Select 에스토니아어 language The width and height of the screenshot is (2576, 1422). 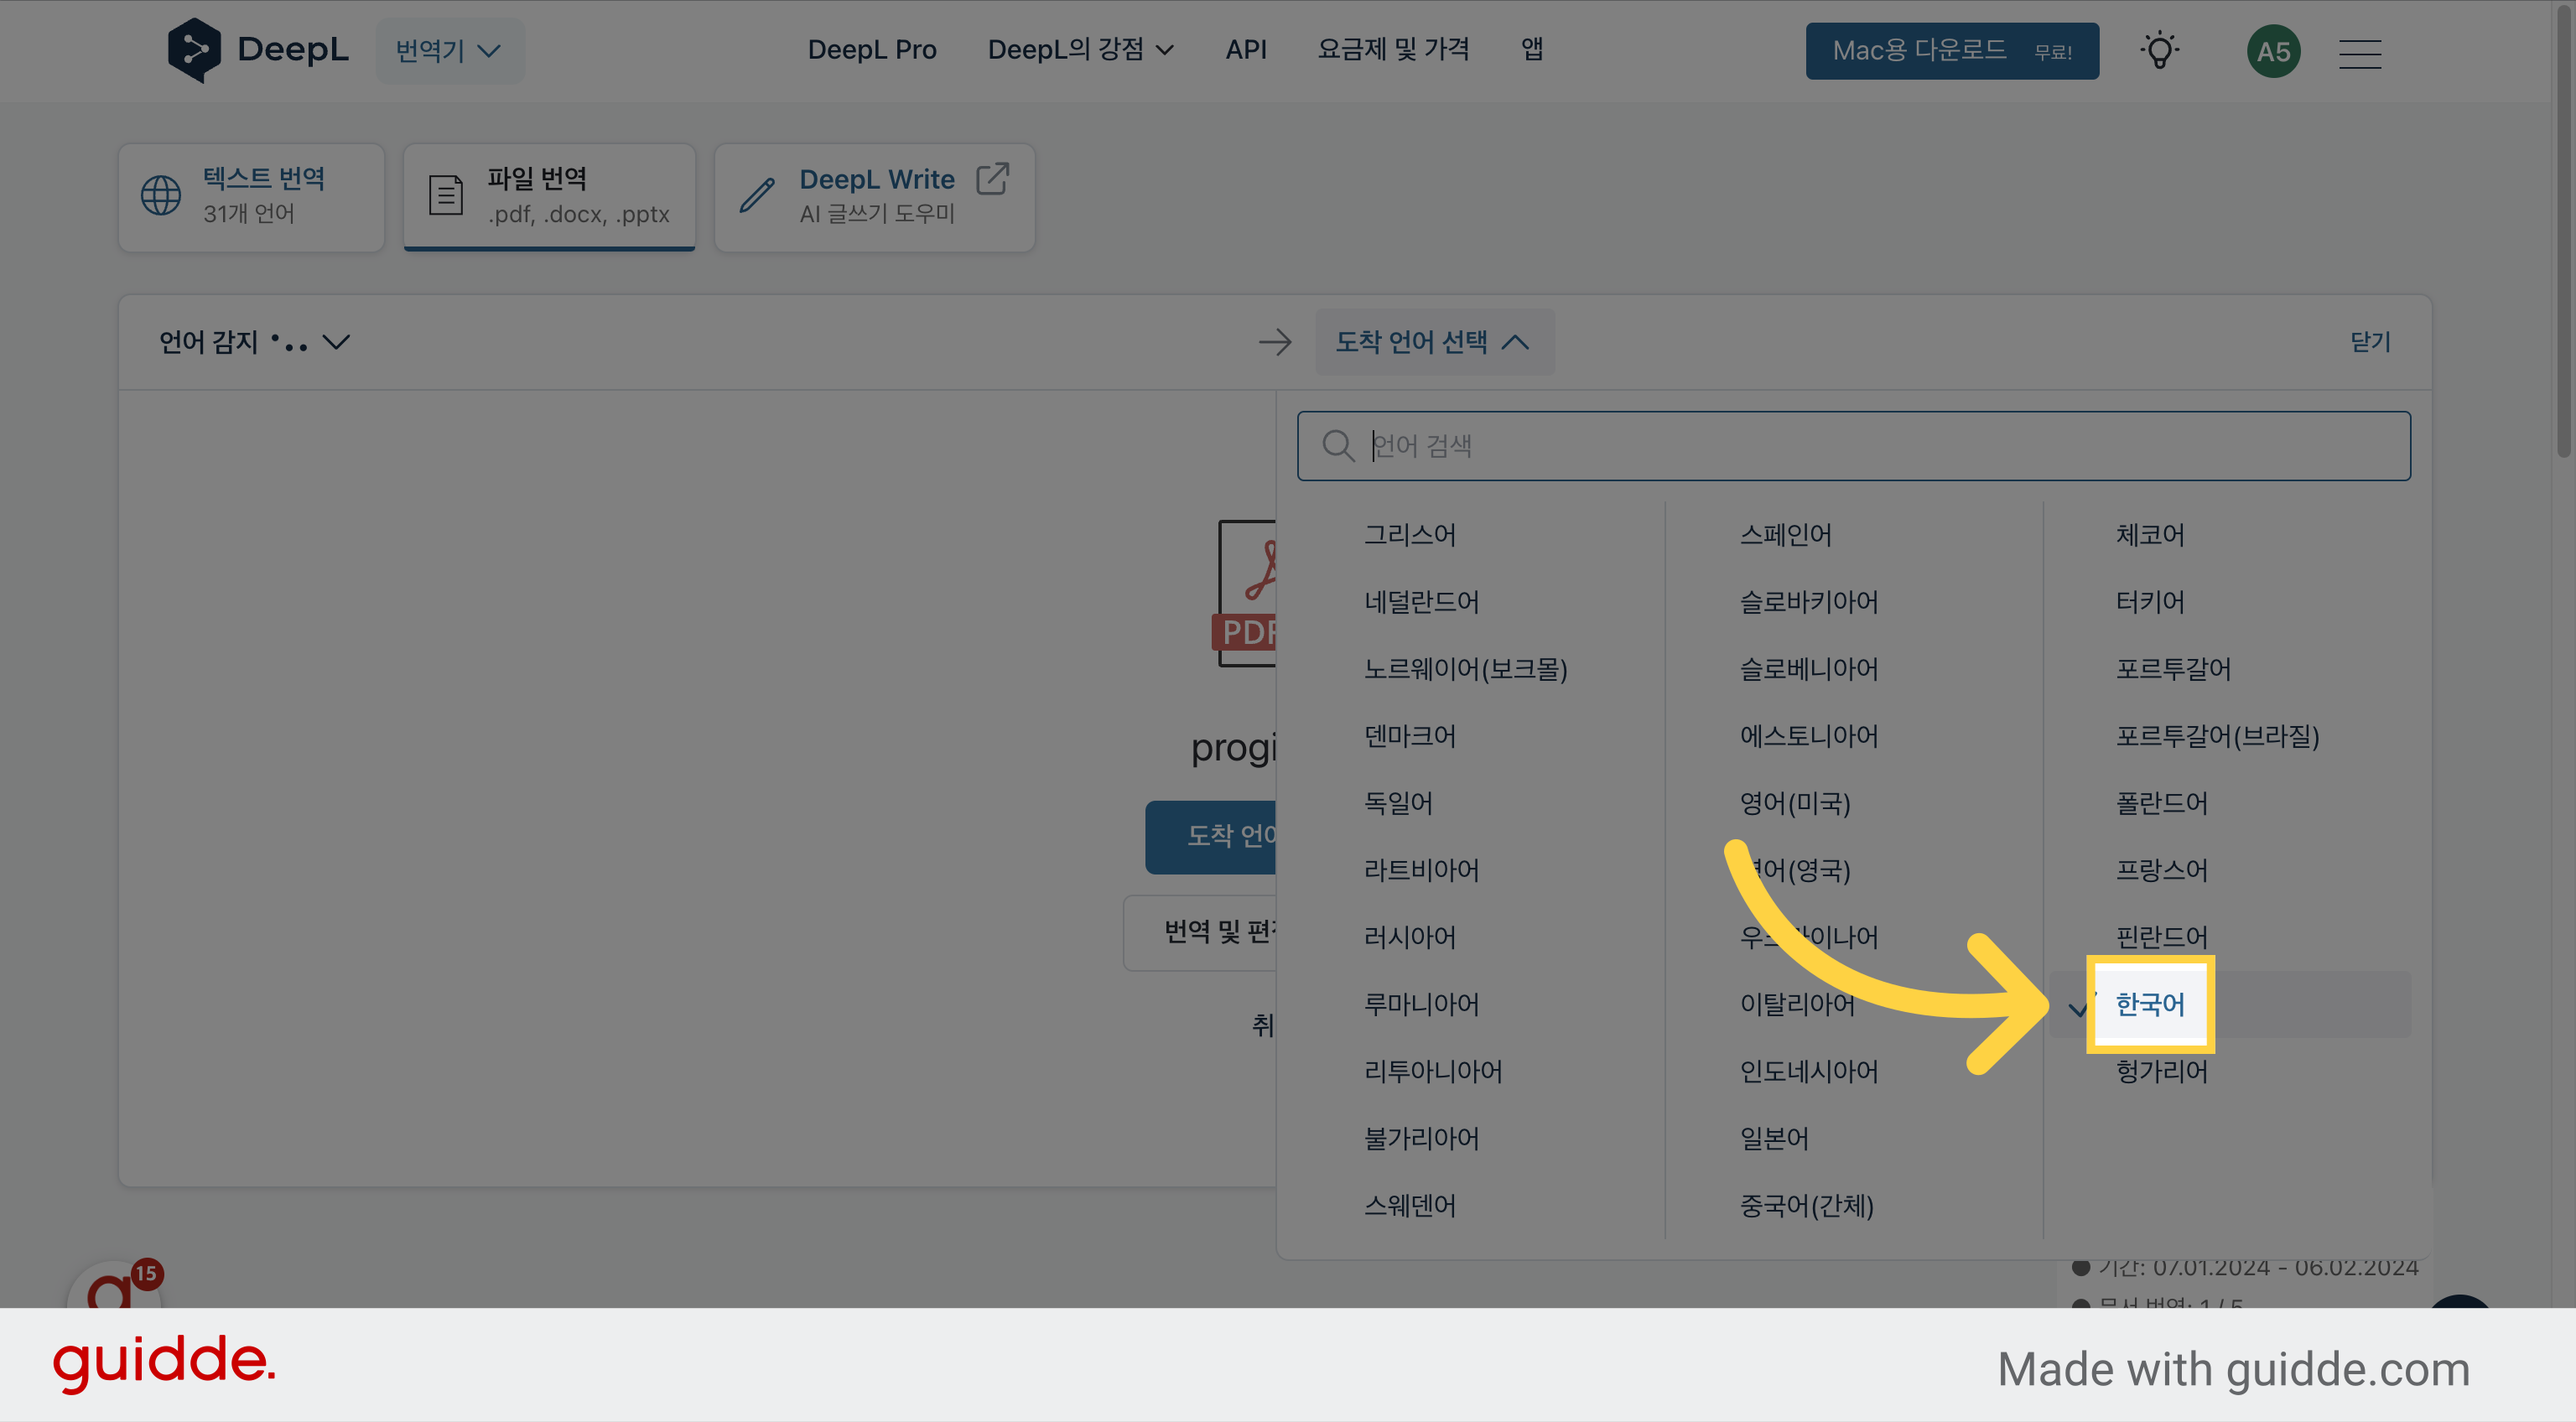1809,736
